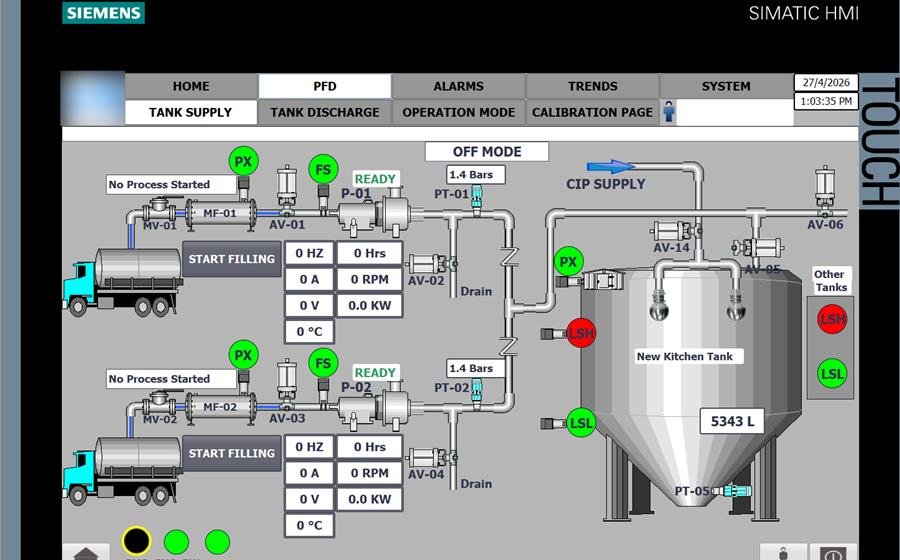Click the LSL indicator under Other Tanks
This screenshot has height=560, width=900.
[x=832, y=374]
